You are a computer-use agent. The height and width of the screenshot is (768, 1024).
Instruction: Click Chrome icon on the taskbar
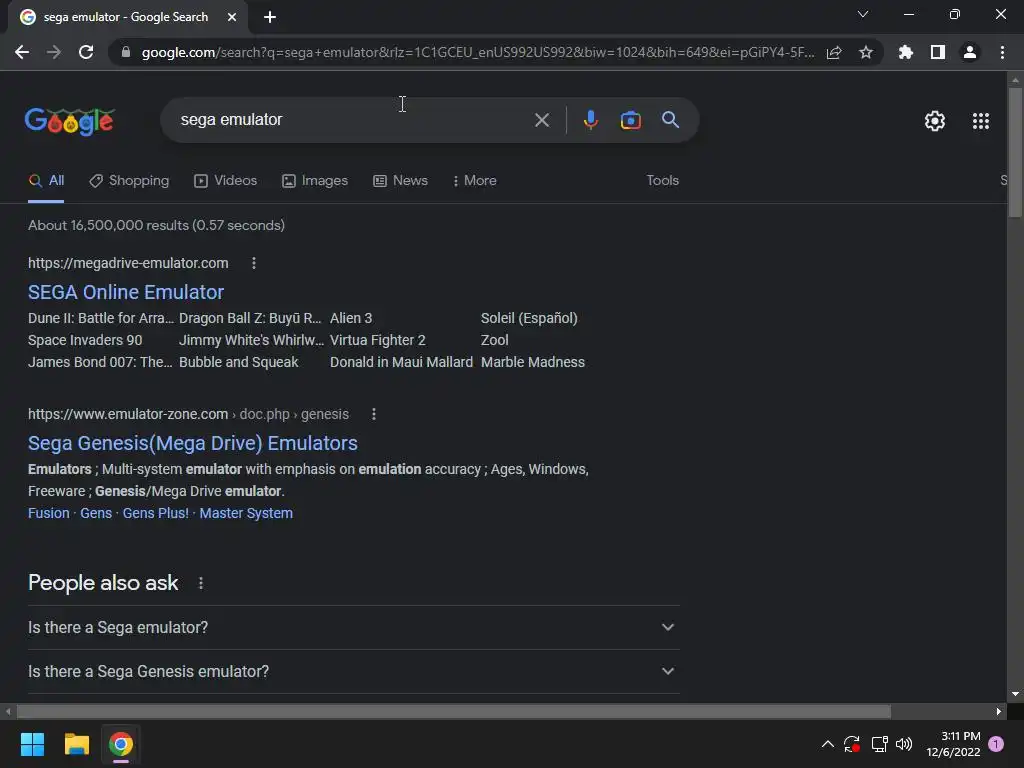(121, 744)
